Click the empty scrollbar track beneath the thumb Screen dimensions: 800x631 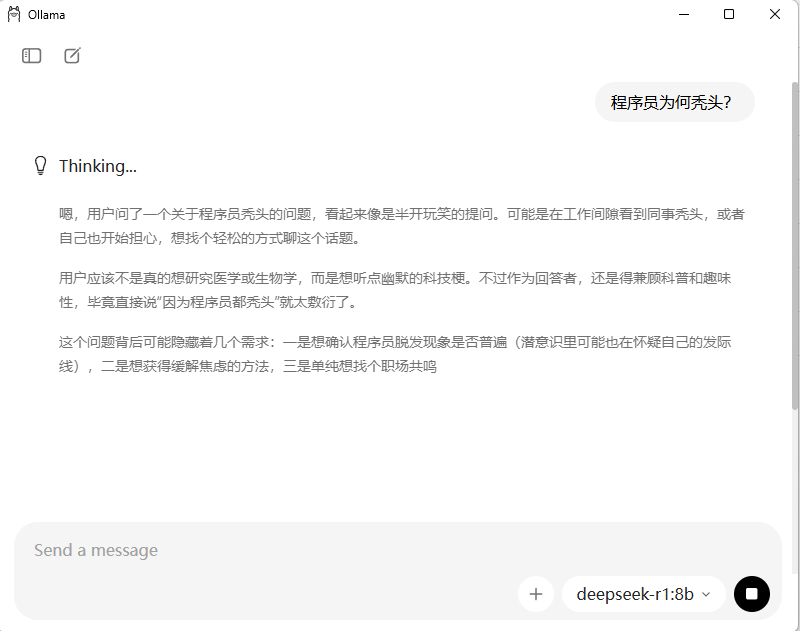795,510
